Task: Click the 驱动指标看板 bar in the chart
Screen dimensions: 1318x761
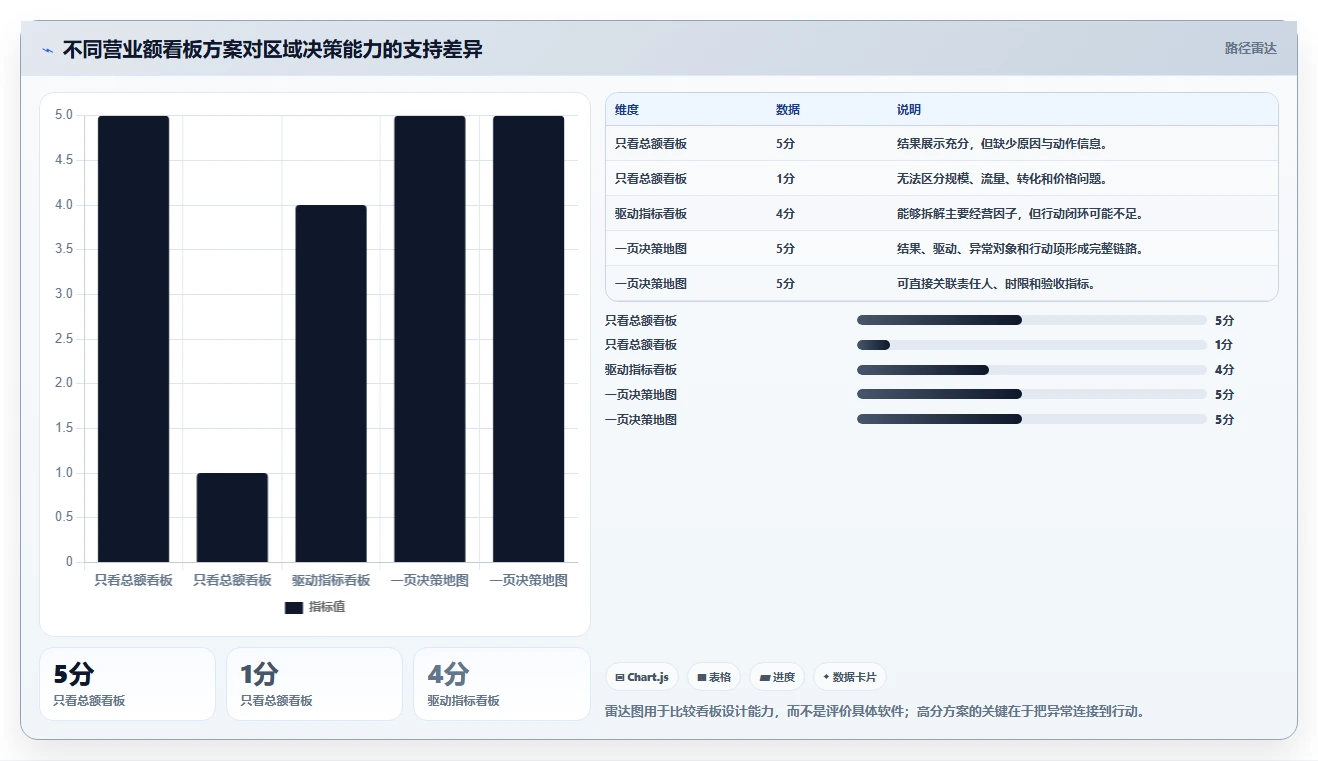Action: pyautogui.click(x=331, y=383)
